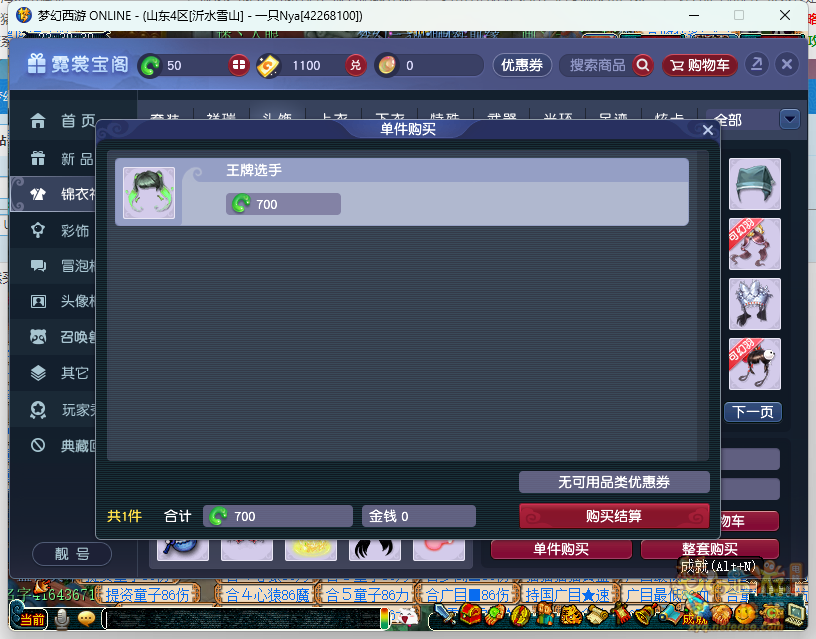Click the 持国广目★速 chat message
The width and height of the screenshot is (816, 639).
pos(567,595)
